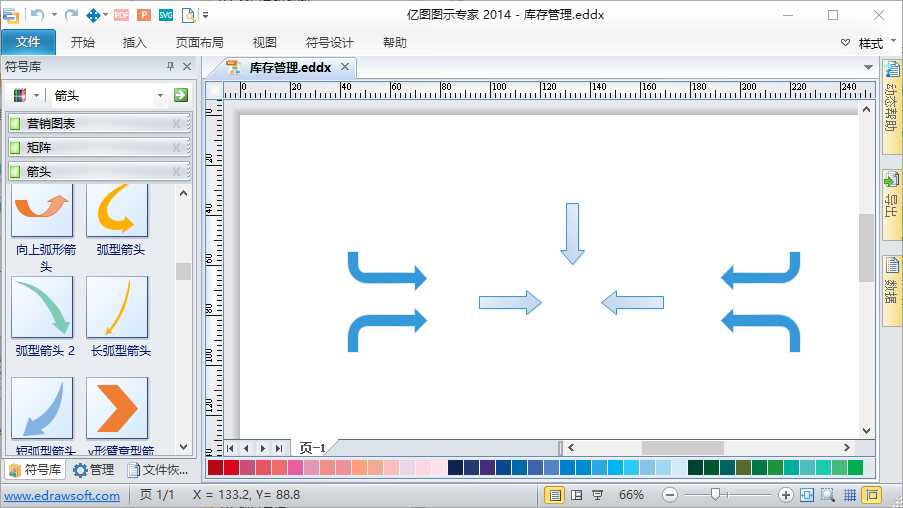Screen dimensions: 903x508
Task: Select the blue short arc arrow symbol
Action: [x=42, y=408]
